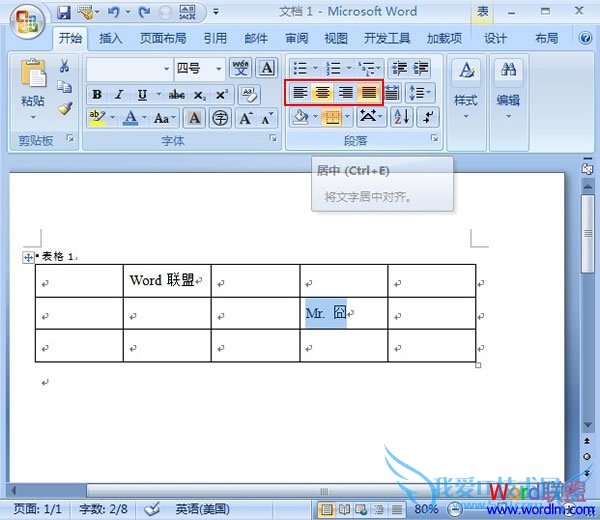The width and height of the screenshot is (600, 520).
Task: Cut the selection with the scissors icon
Action: tap(65, 66)
